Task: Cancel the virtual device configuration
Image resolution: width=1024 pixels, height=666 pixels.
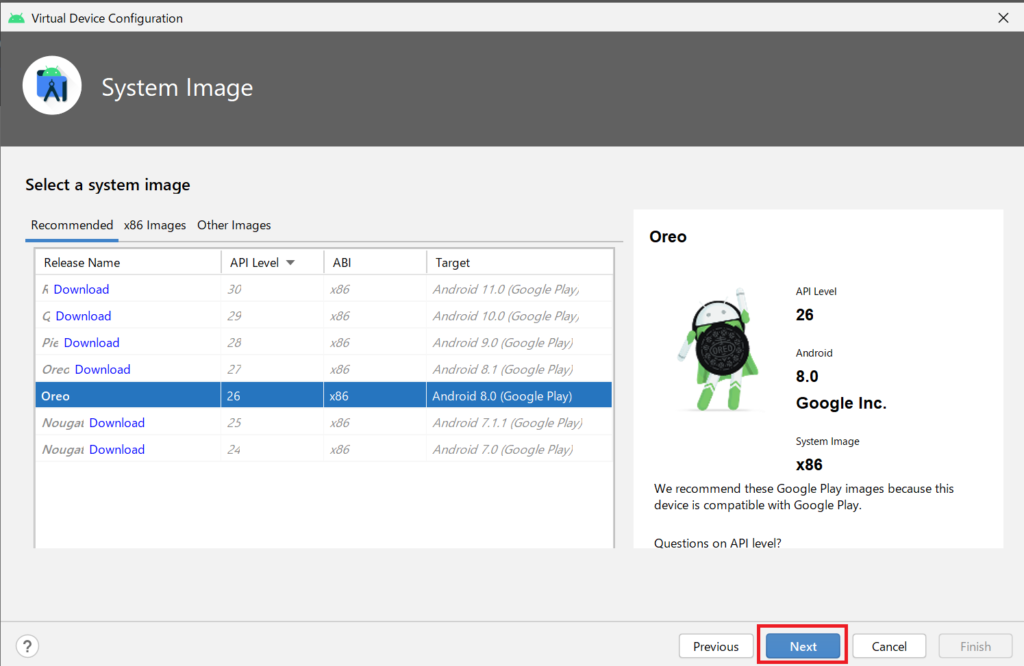Action: point(889,646)
